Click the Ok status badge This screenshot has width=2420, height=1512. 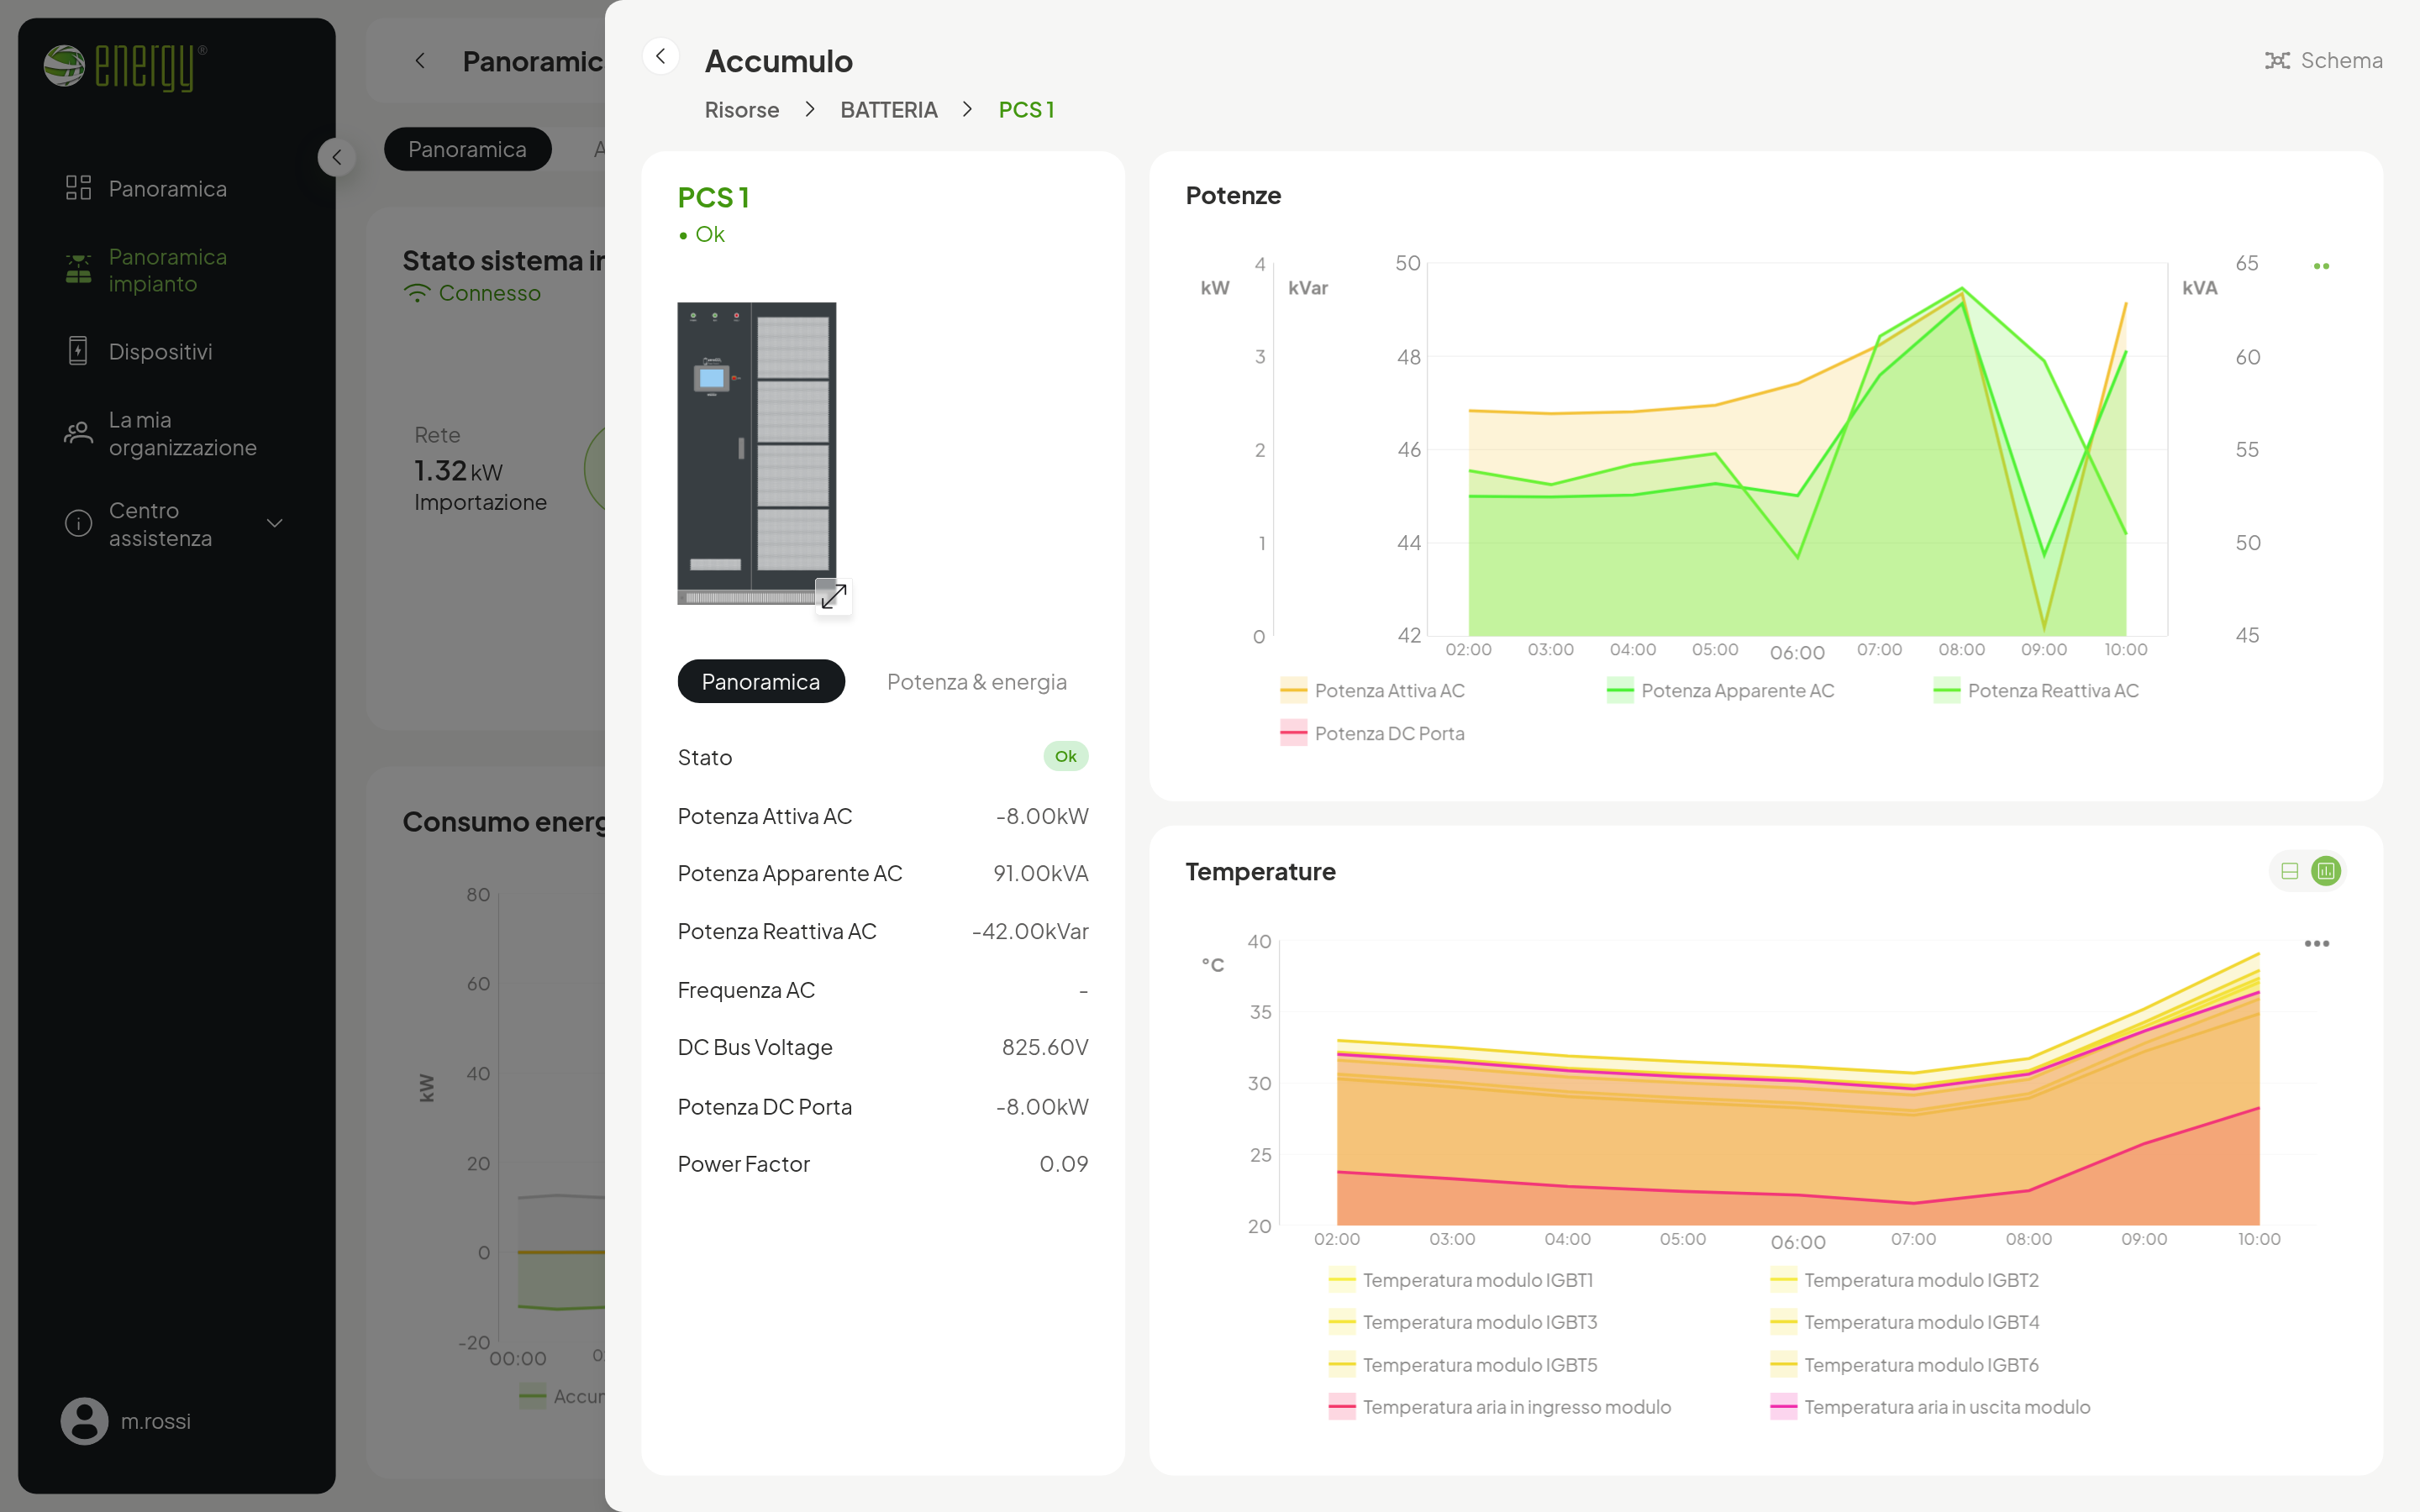tap(1065, 757)
